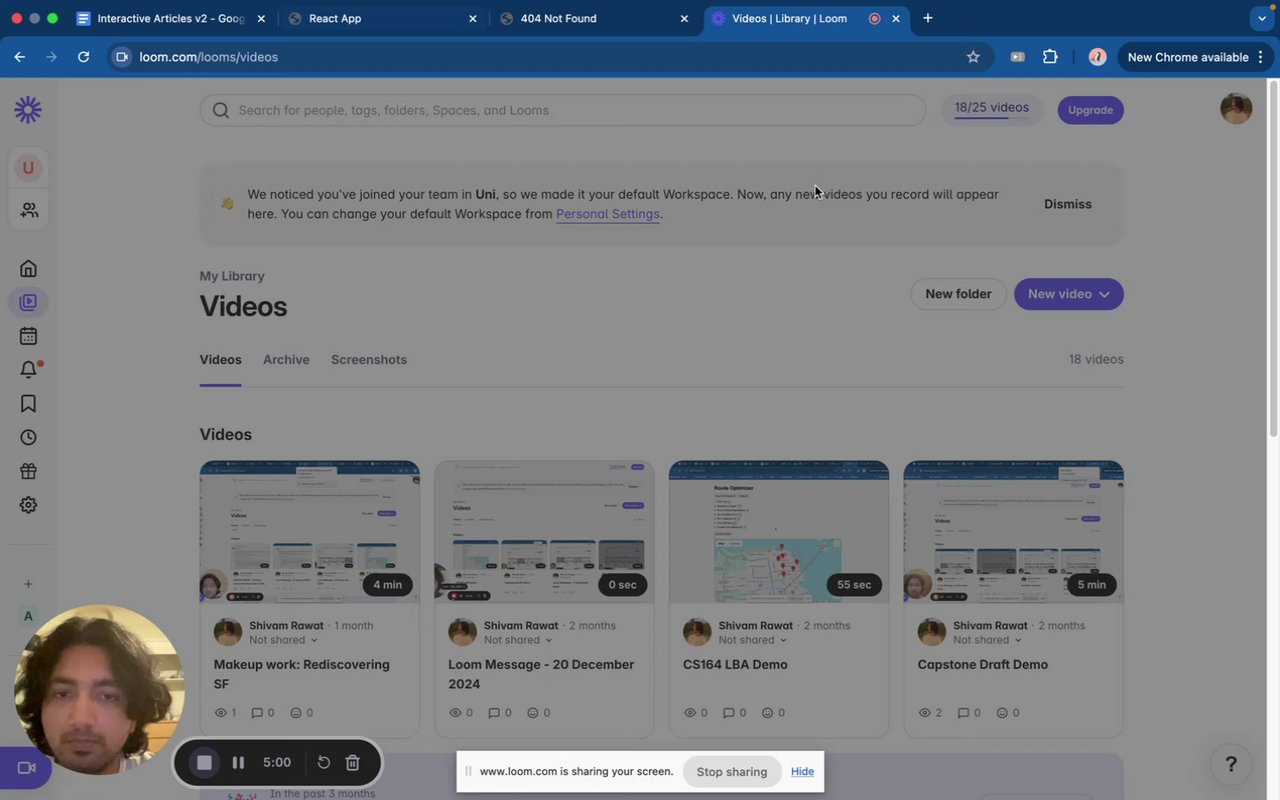Click the reactions emoji icon on CS164 LBA Demo card
This screenshot has height=800, width=1280.
(x=767, y=713)
